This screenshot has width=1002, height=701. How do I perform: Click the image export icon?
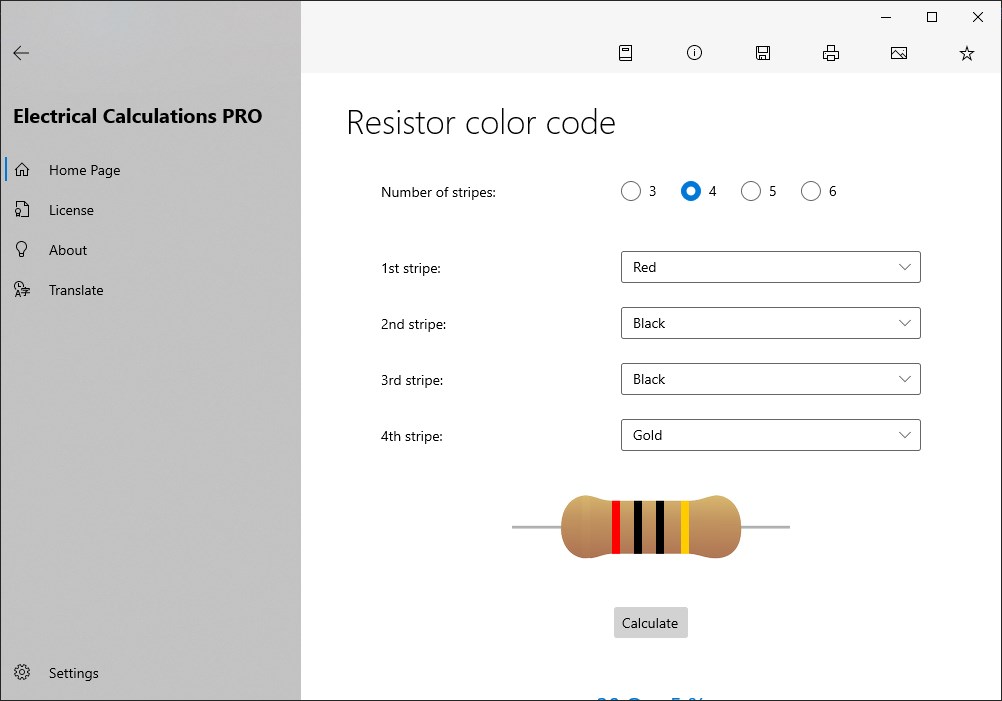(899, 53)
